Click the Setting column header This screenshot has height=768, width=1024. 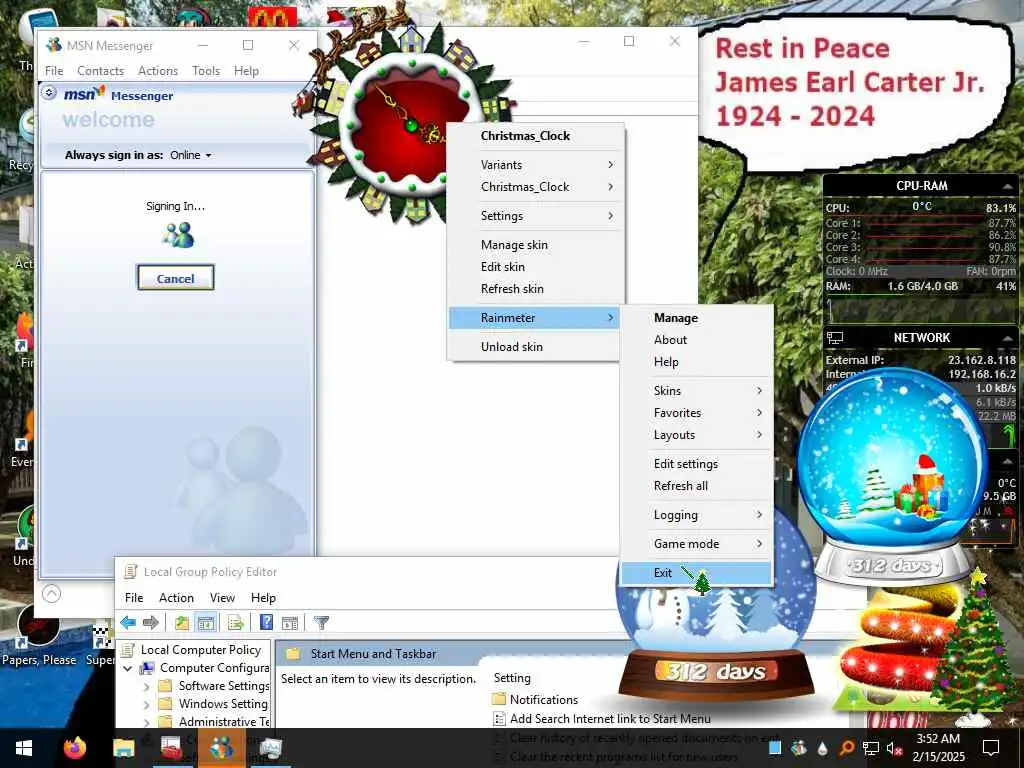click(x=512, y=678)
